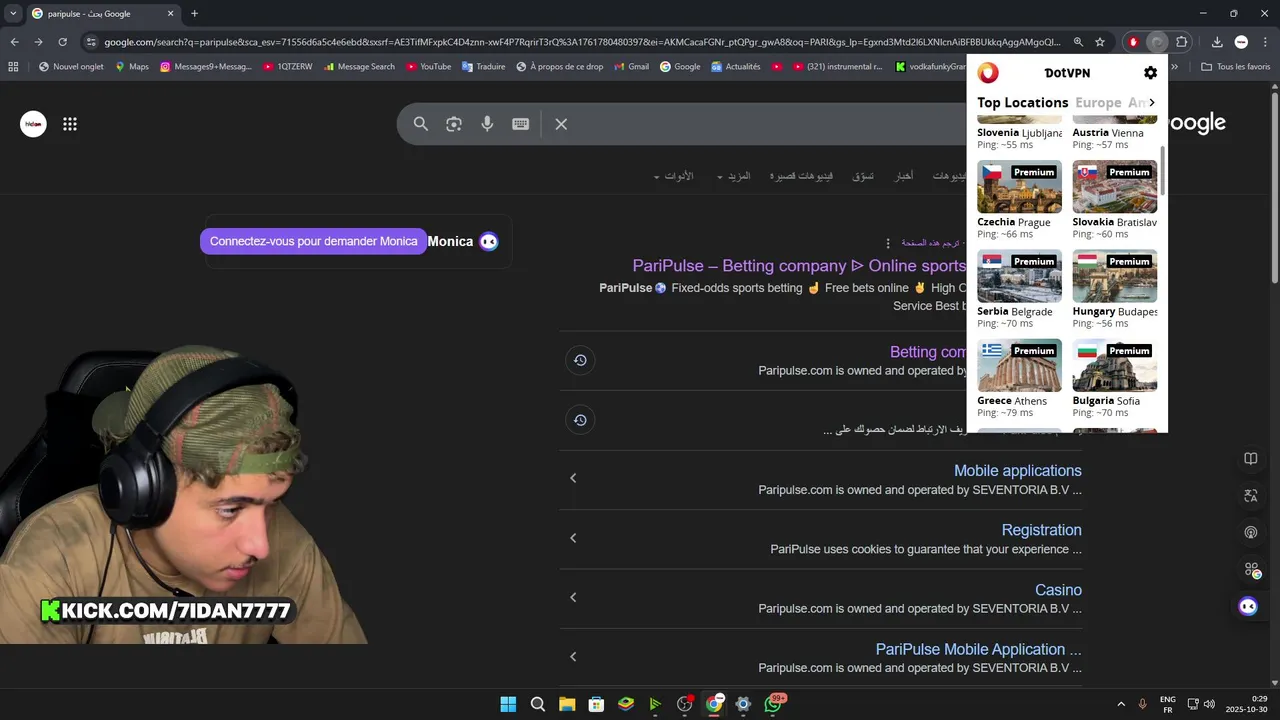Choose the Slovakia Bratislava server
1280x720 pixels.
1114,199
